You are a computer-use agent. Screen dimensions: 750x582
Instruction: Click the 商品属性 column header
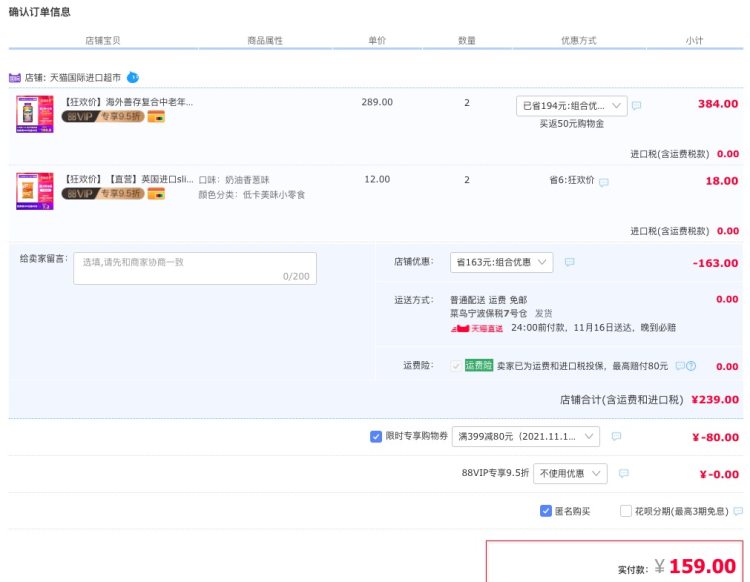(265, 41)
